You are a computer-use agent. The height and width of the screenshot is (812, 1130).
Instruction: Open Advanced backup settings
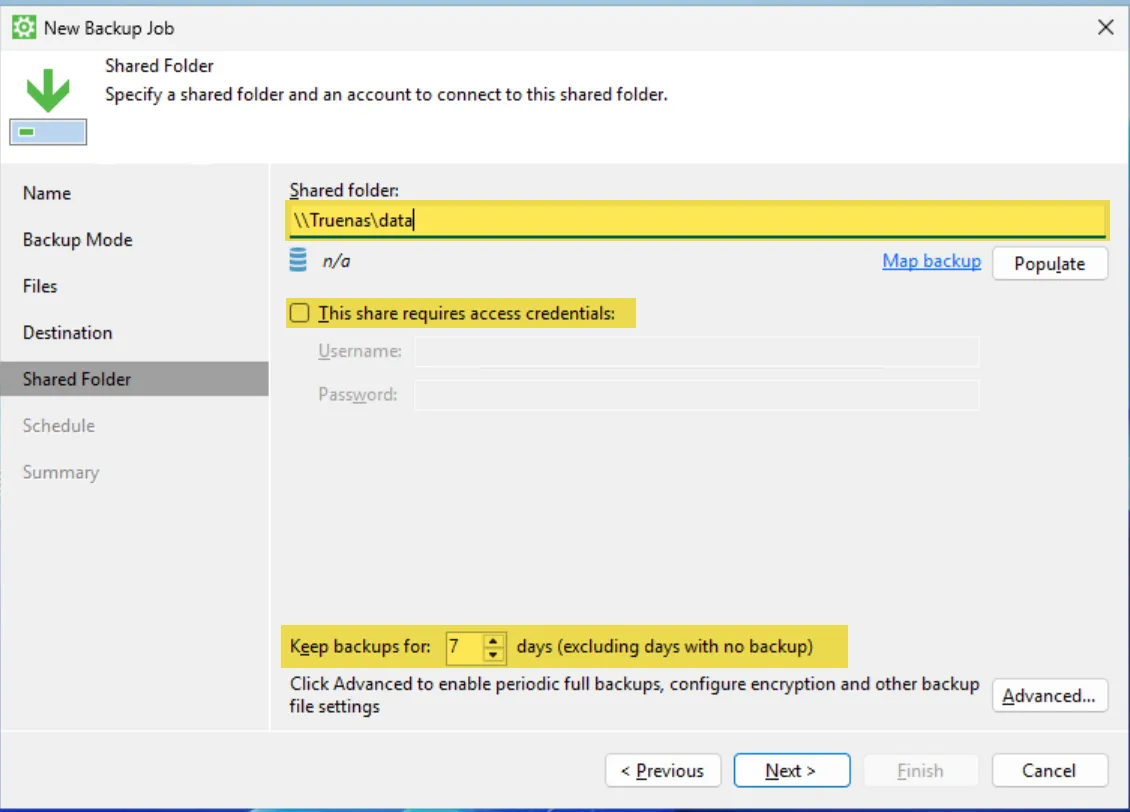pos(1049,696)
